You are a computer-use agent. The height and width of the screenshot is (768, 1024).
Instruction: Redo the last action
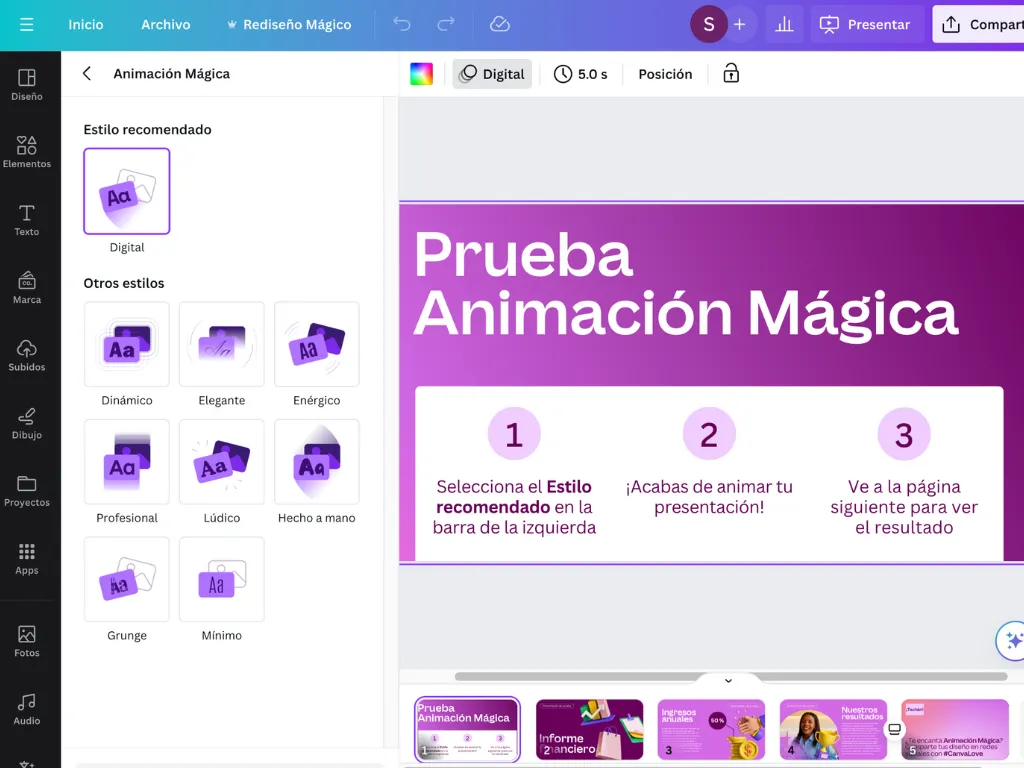point(446,25)
